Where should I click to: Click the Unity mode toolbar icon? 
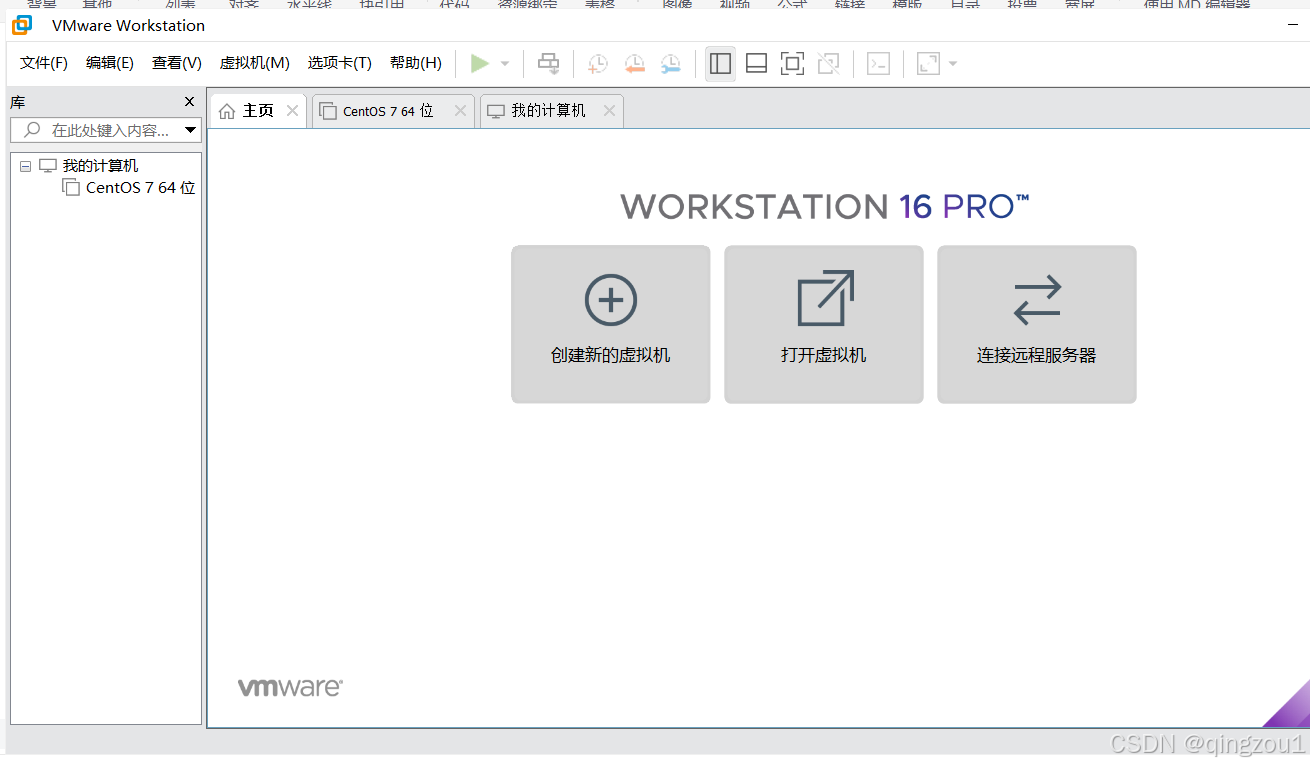[x=828, y=64]
